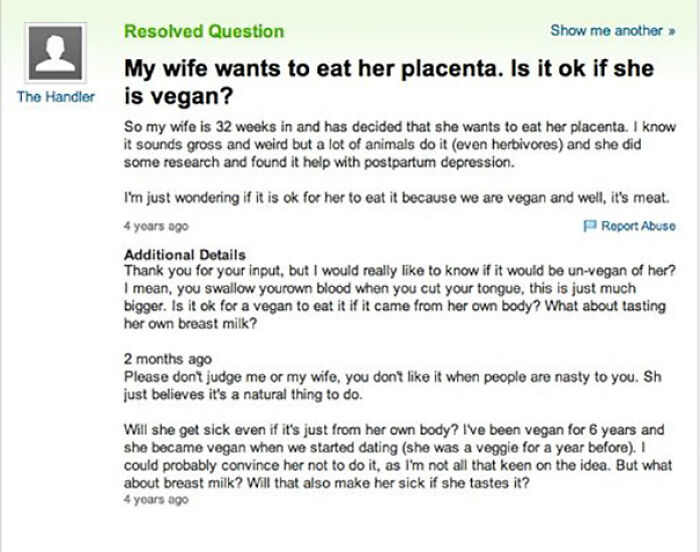This screenshot has height=552, width=700.
Task: Click paragraph starting Please don't judge me
Action: [x=393, y=386]
